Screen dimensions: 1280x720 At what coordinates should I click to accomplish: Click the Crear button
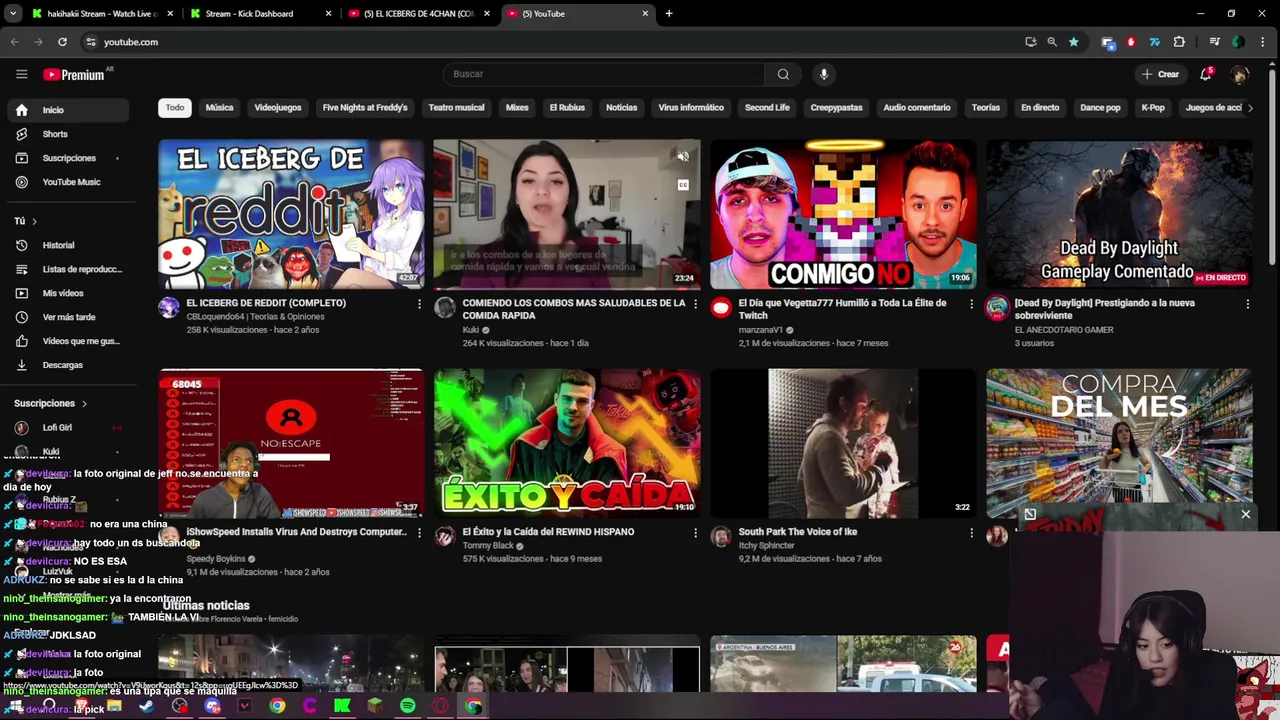click(x=1160, y=74)
